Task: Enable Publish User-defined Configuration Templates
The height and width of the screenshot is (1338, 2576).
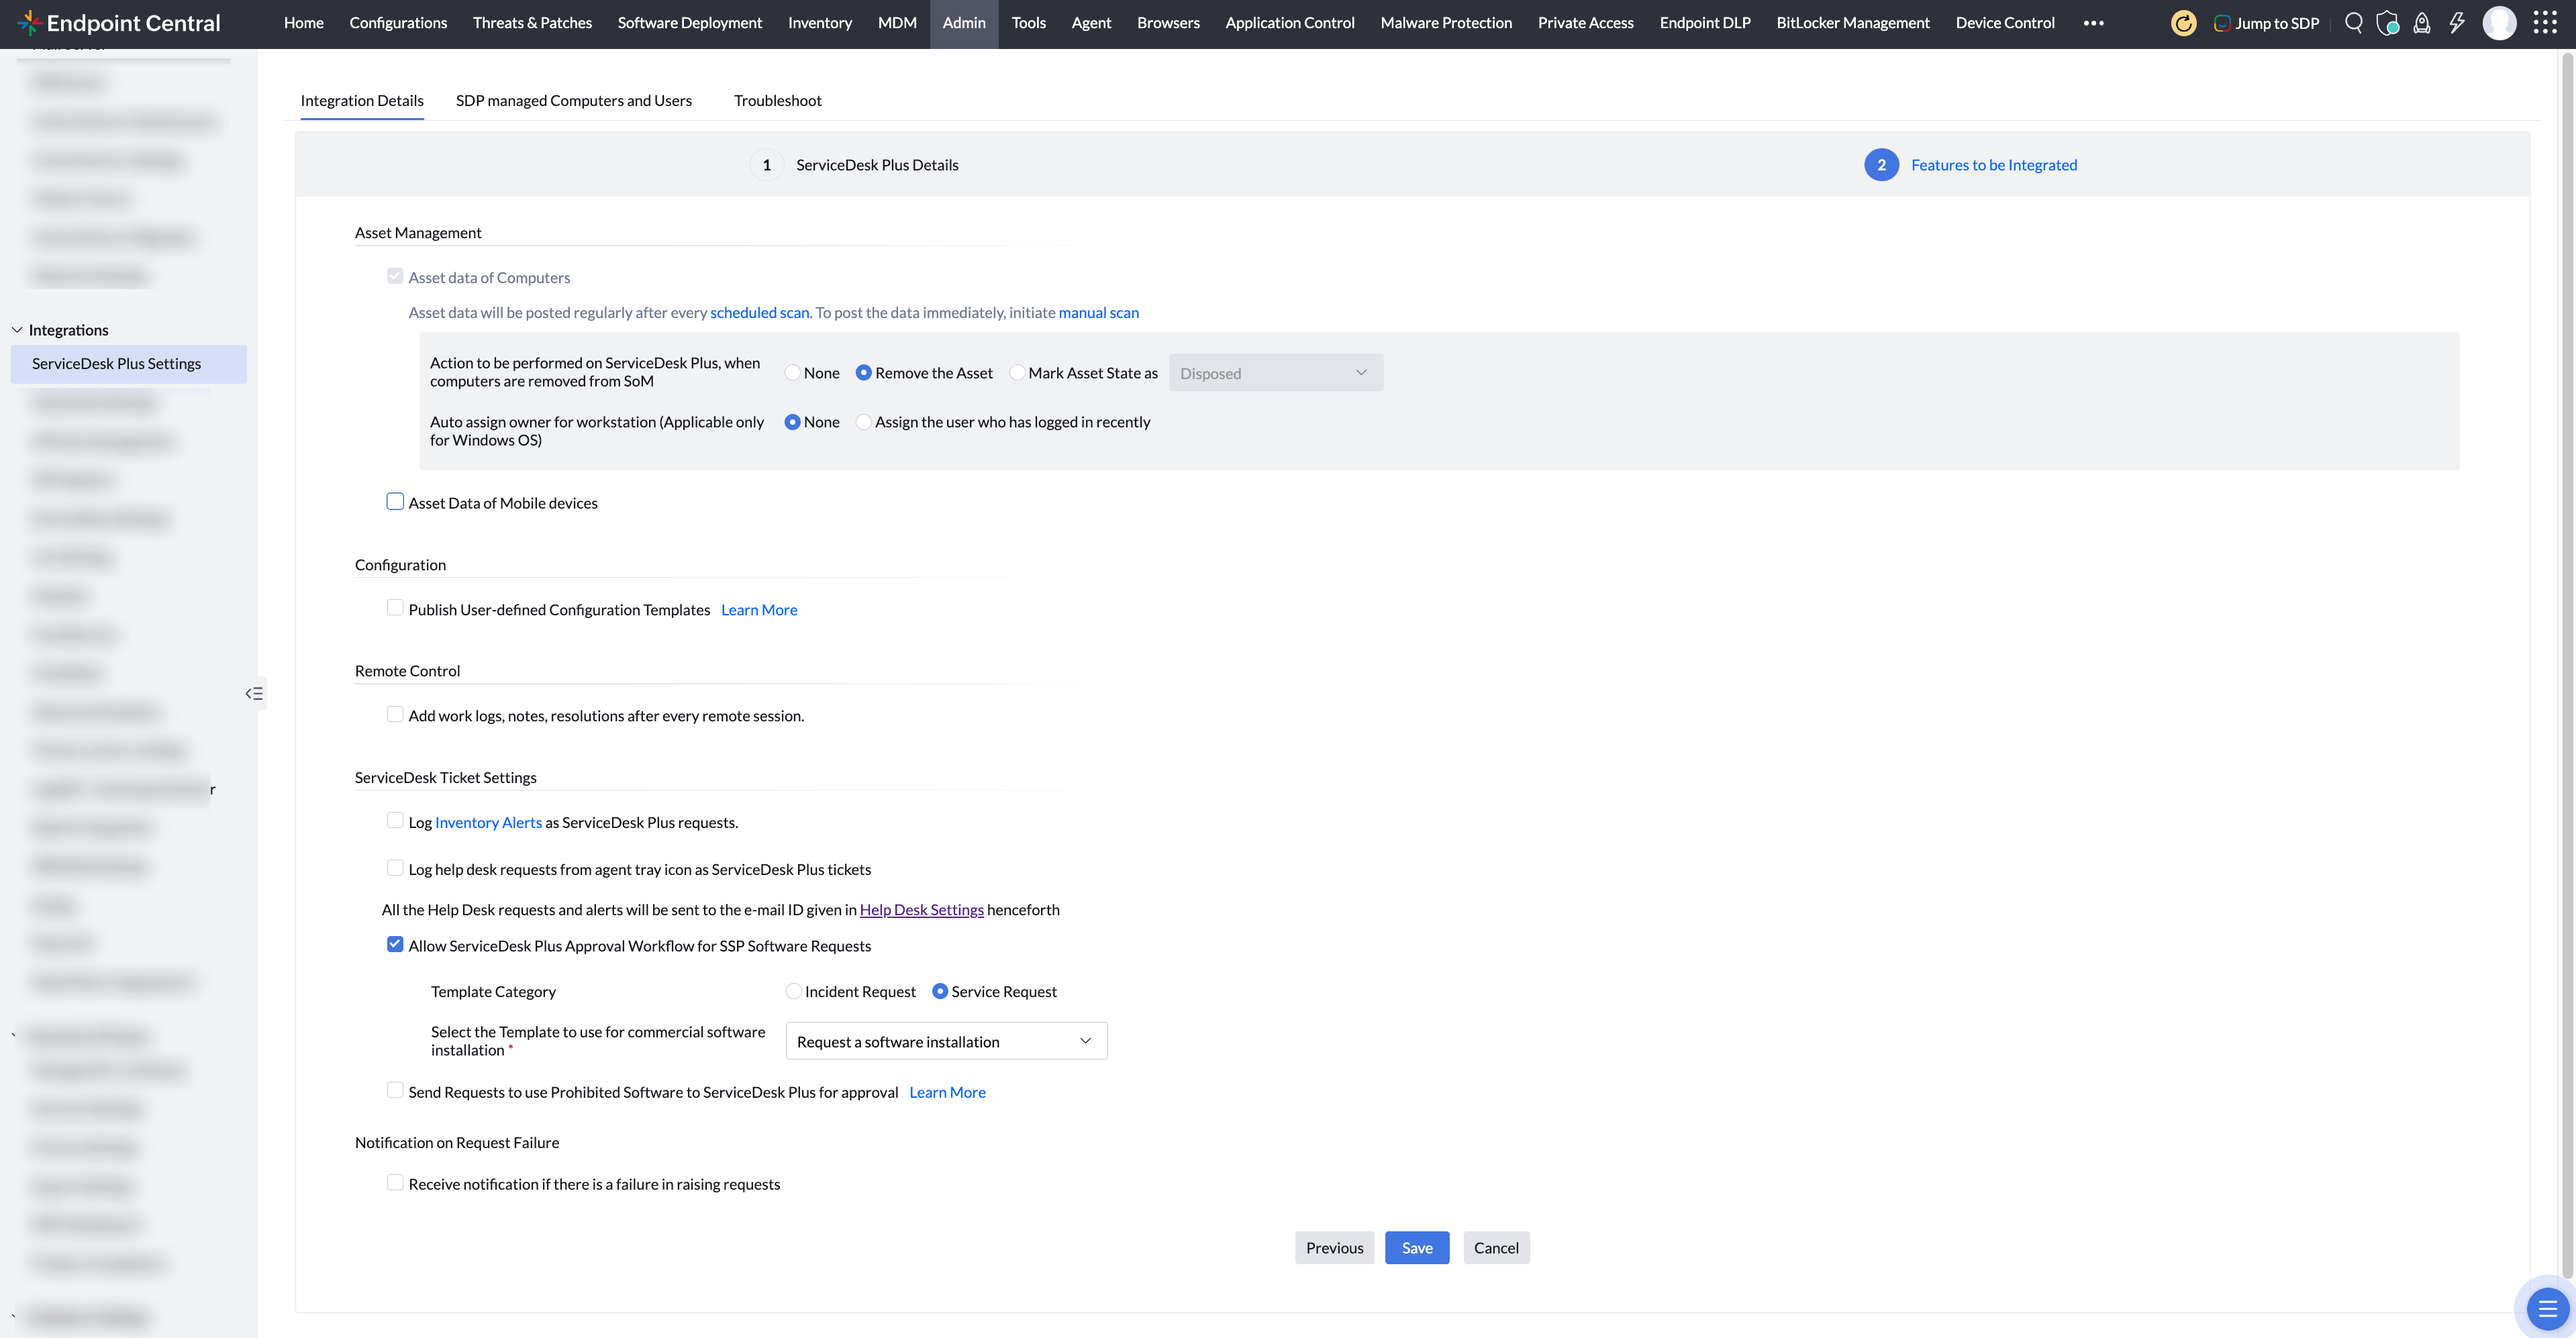Action: tap(395, 608)
